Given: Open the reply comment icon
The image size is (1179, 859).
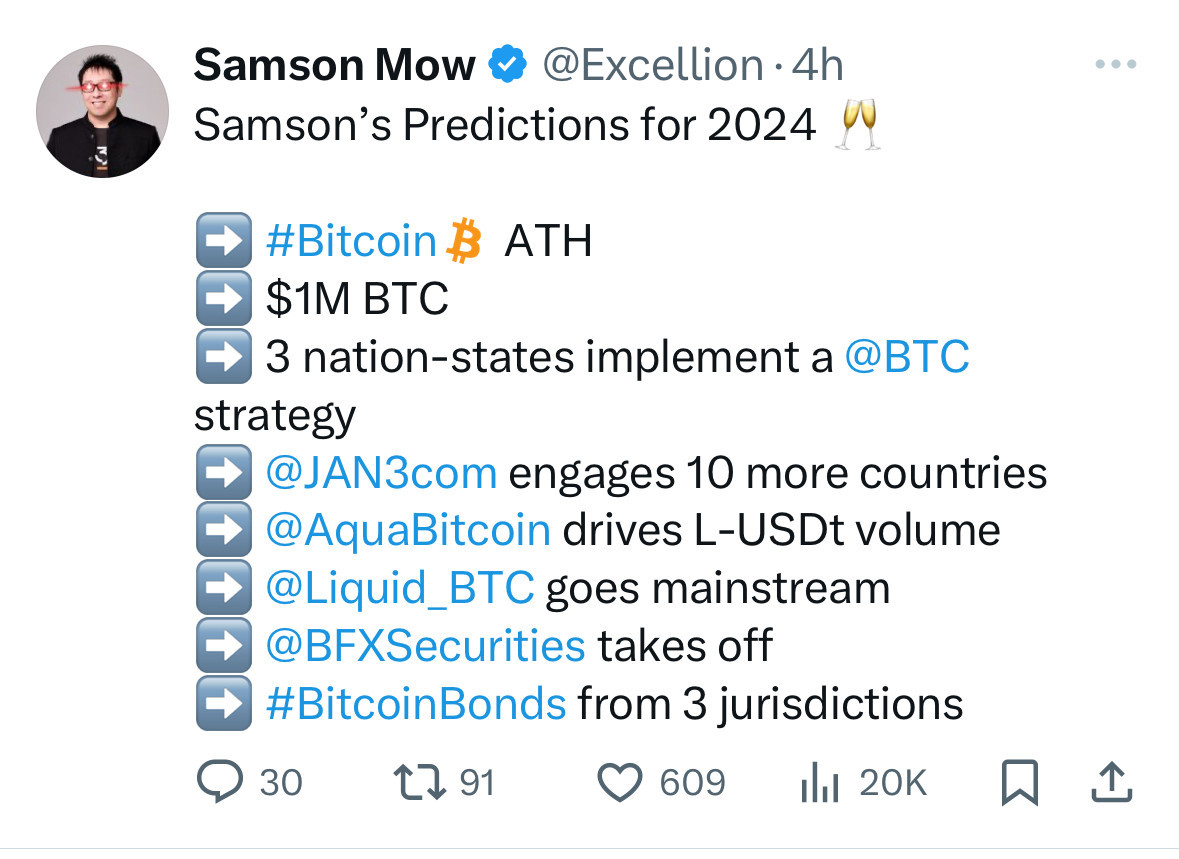Looking at the screenshot, I should point(220,782).
